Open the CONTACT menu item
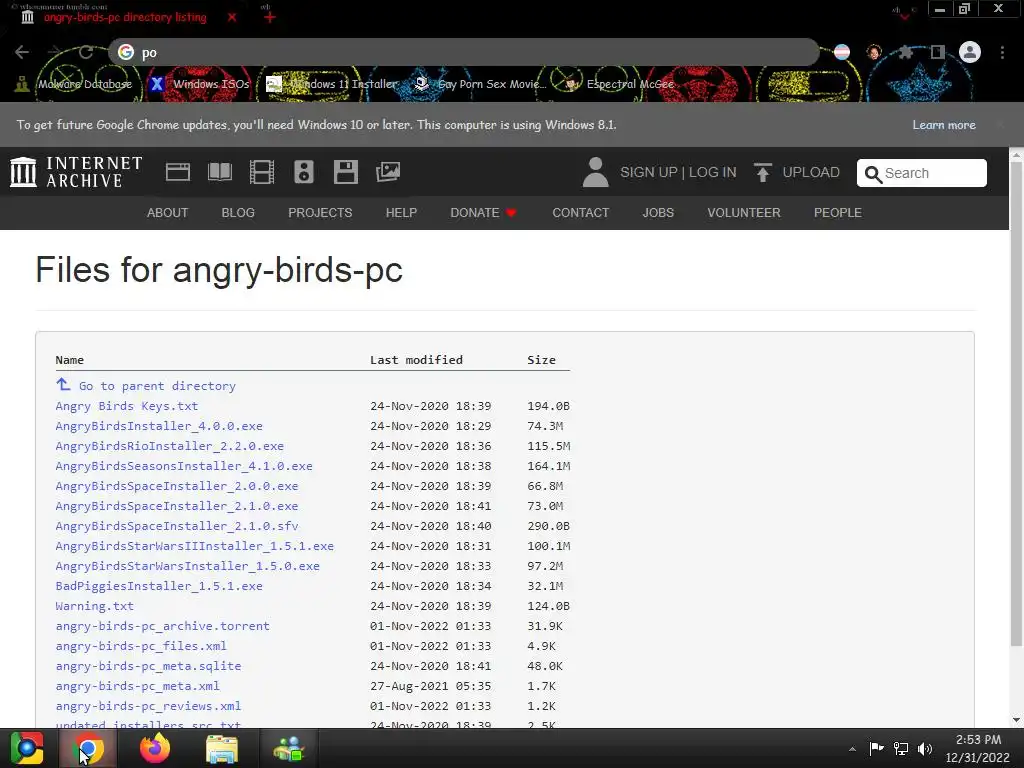Viewport: 1024px width, 768px height. [x=581, y=213]
